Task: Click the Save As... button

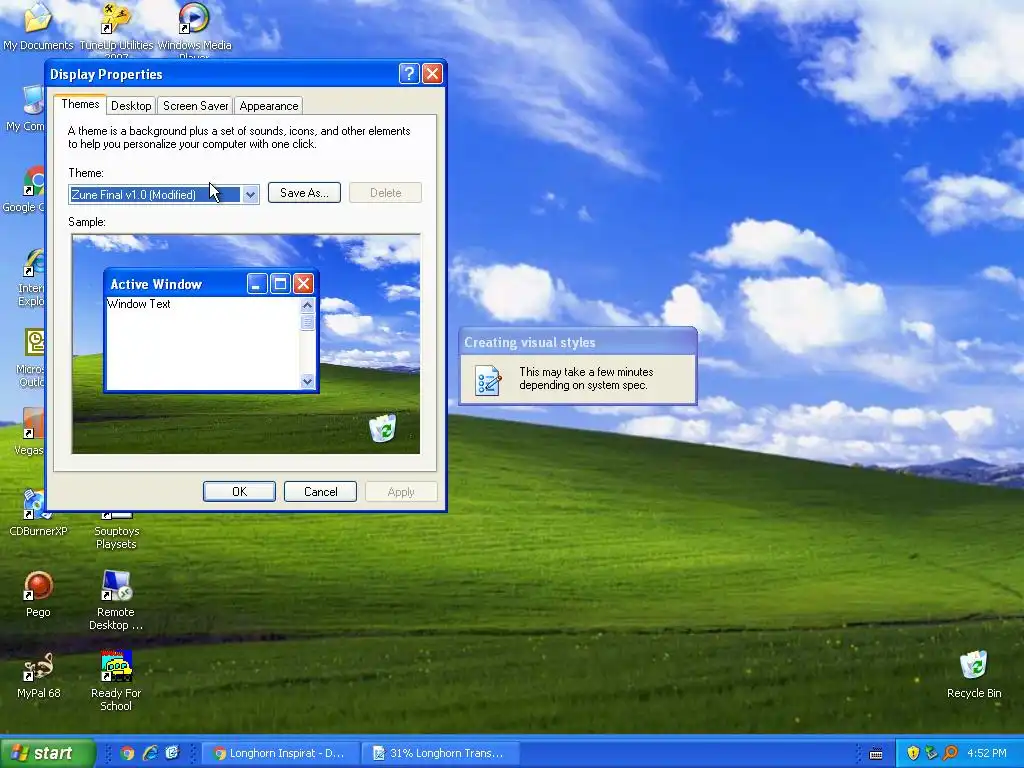Action: 304,193
